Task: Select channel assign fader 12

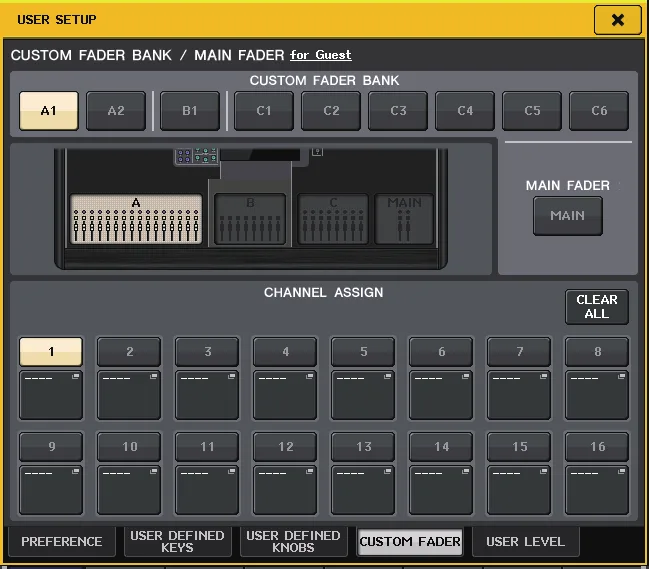Action: pyautogui.click(x=285, y=447)
